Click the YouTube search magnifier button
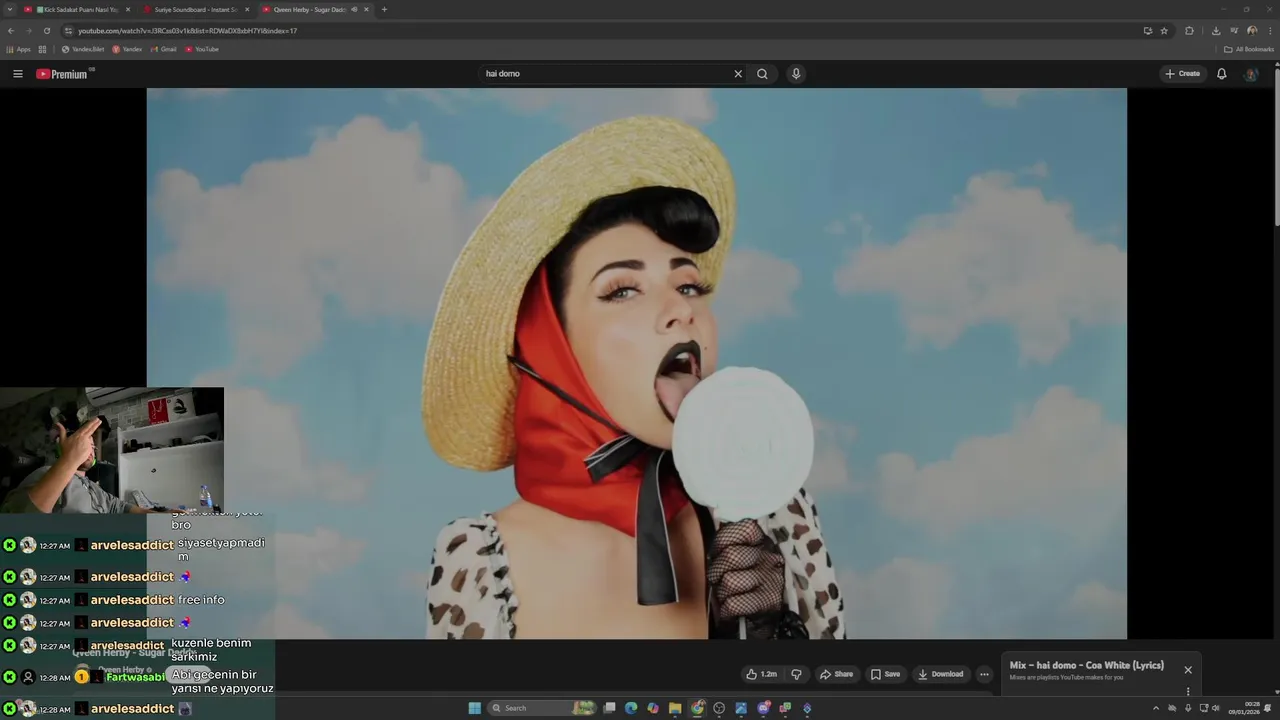This screenshot has height=720, width=1280. (762, 74)
